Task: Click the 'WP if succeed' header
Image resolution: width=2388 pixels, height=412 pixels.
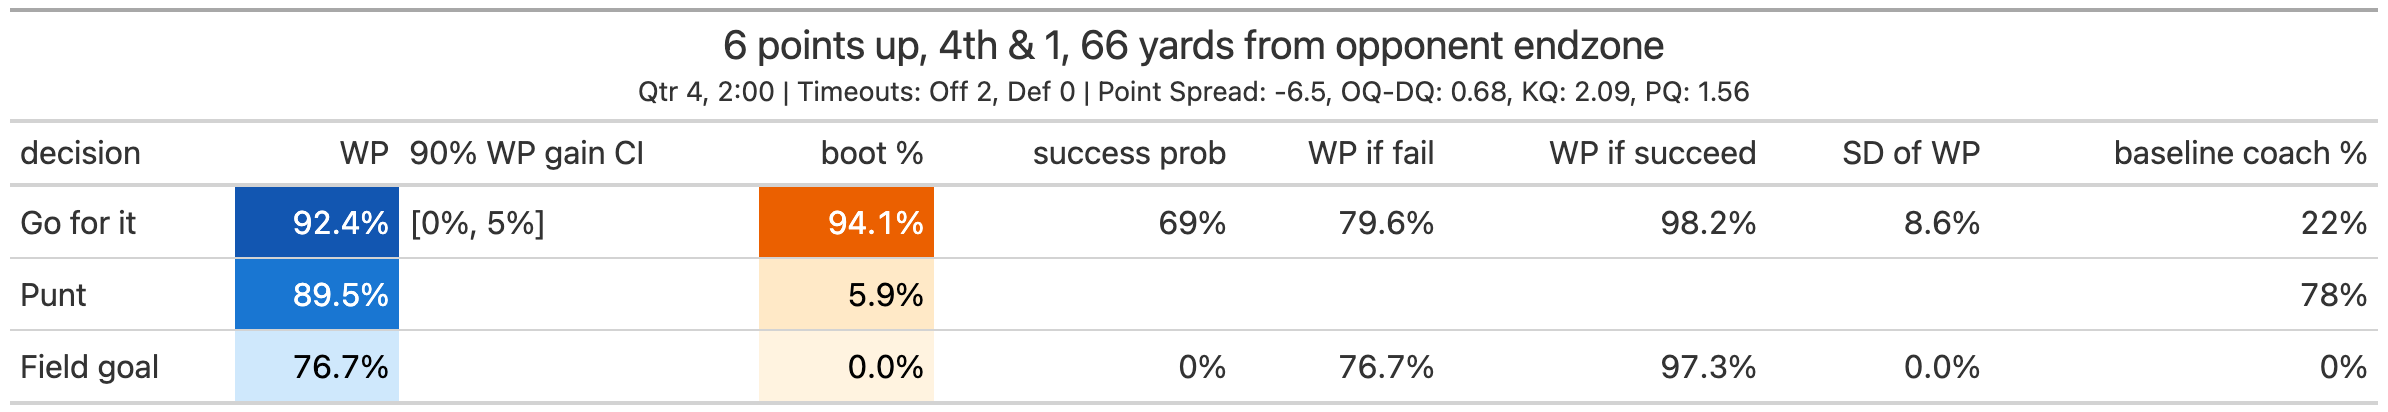Action: coord(1653,153)
